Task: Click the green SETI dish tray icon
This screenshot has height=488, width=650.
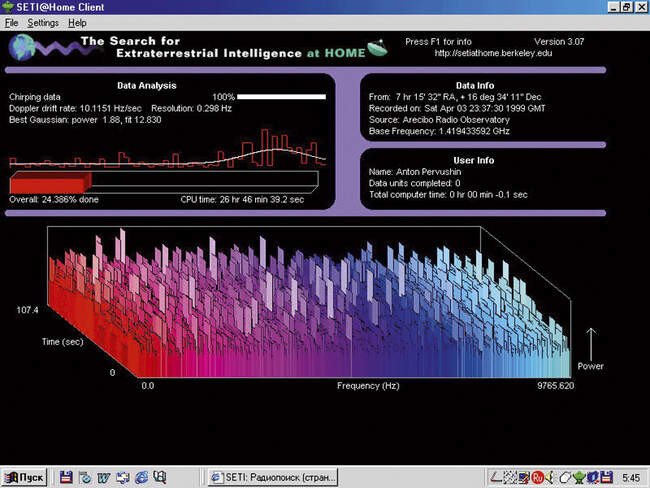Action: [x=579, y=478]
